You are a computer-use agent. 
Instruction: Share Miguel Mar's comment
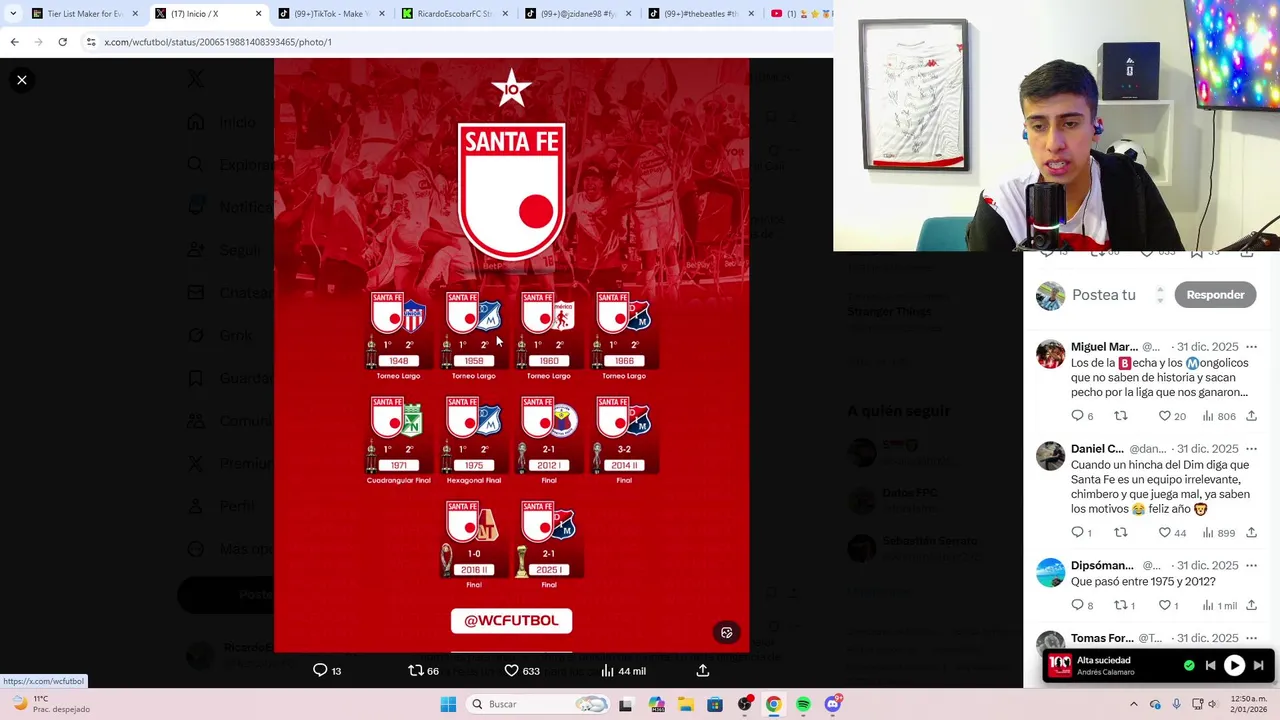(1251, 416)
